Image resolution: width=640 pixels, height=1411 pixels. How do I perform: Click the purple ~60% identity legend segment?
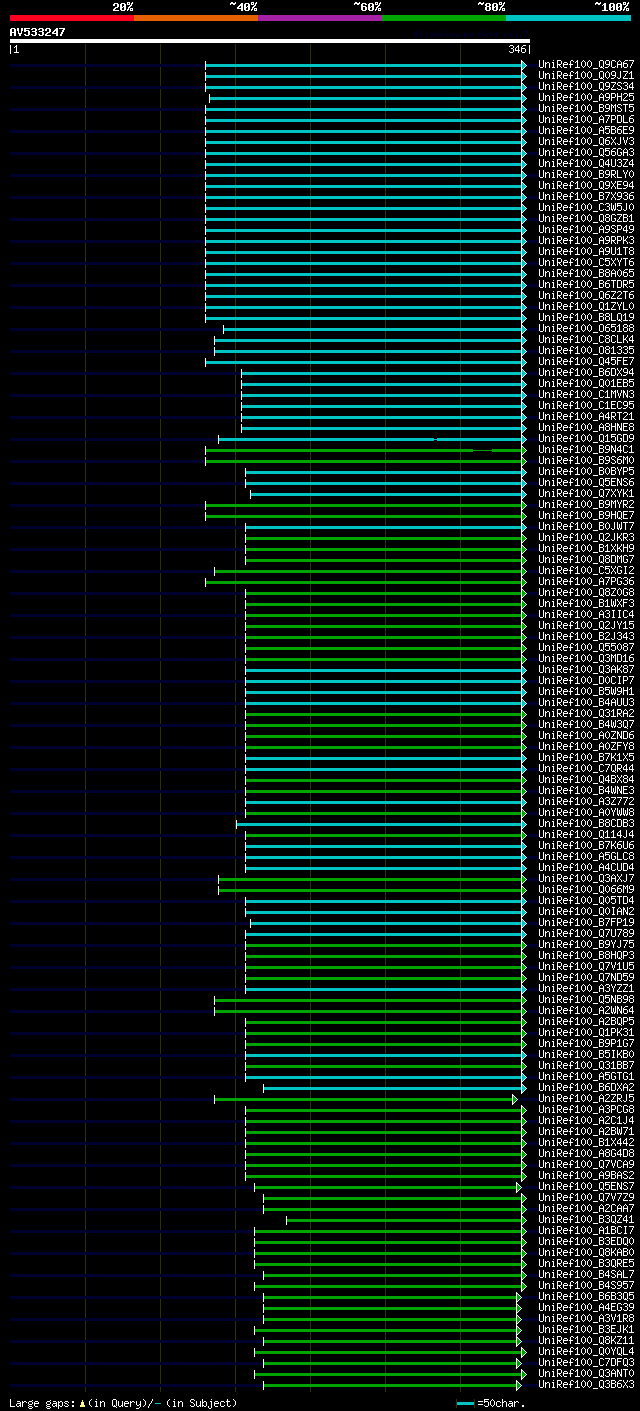tap(320, 17)
